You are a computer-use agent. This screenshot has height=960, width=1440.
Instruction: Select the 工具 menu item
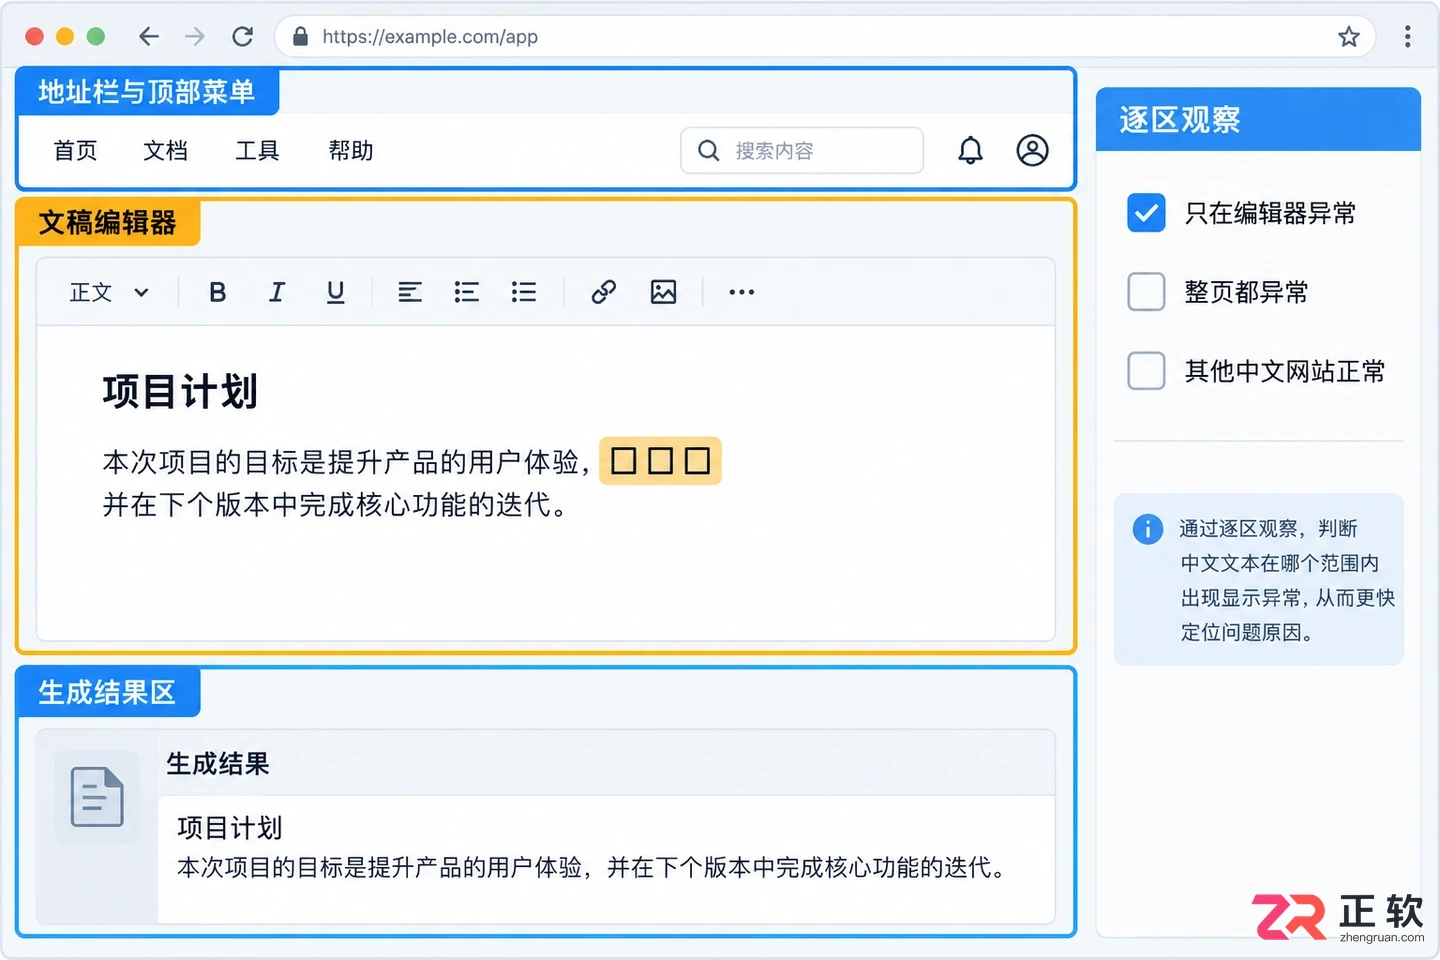[257, 151]
